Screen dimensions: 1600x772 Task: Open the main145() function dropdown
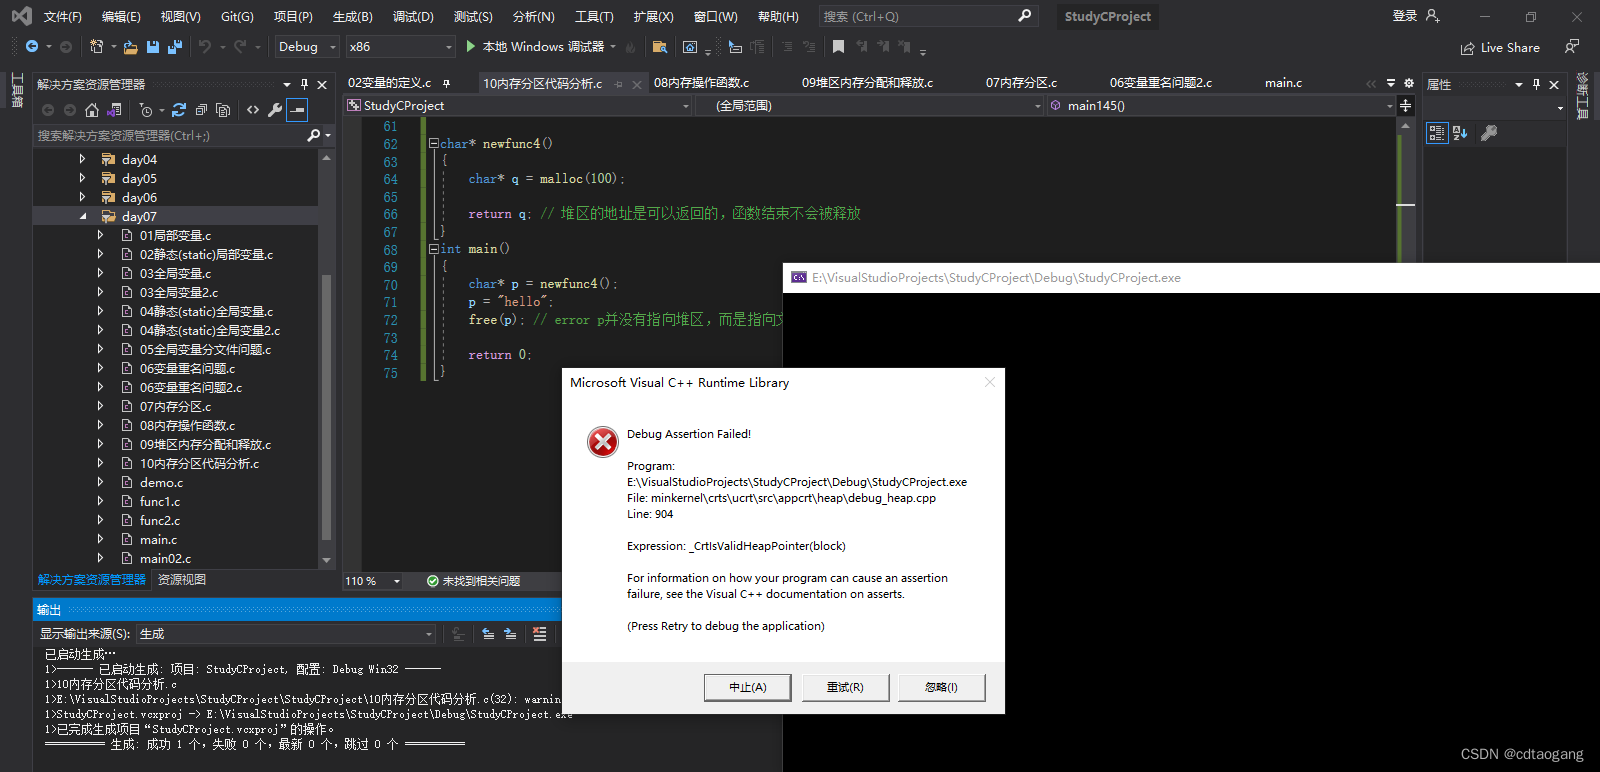[x=1221, y=105]
